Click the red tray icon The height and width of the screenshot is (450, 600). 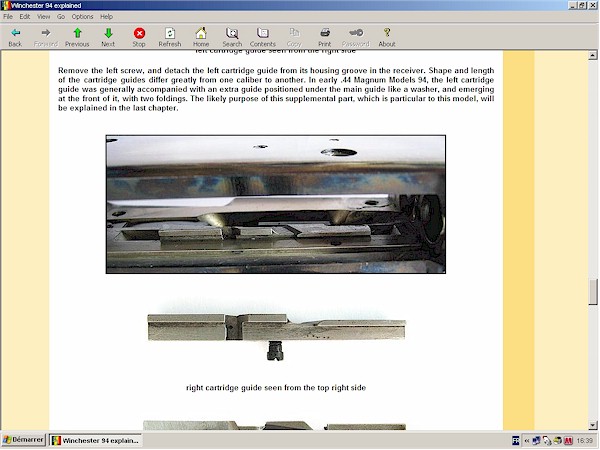point(568,441)
